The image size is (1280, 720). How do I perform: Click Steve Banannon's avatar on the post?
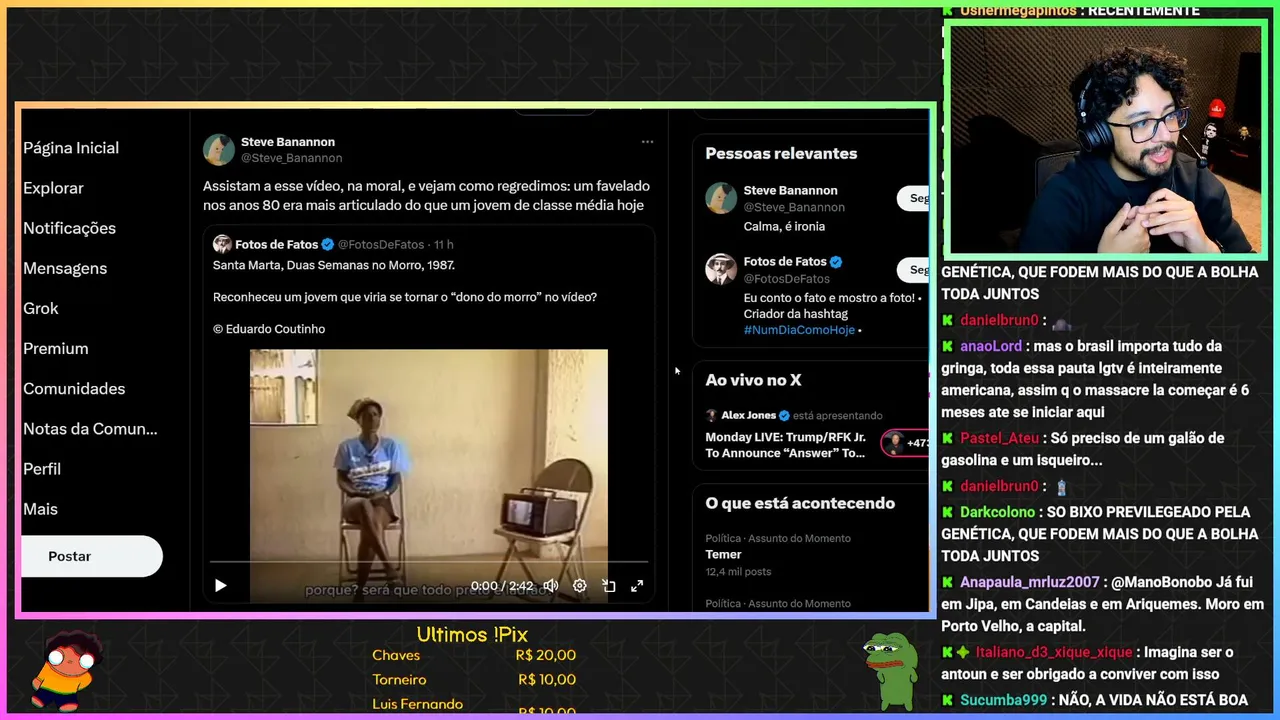tap(219, 150)
